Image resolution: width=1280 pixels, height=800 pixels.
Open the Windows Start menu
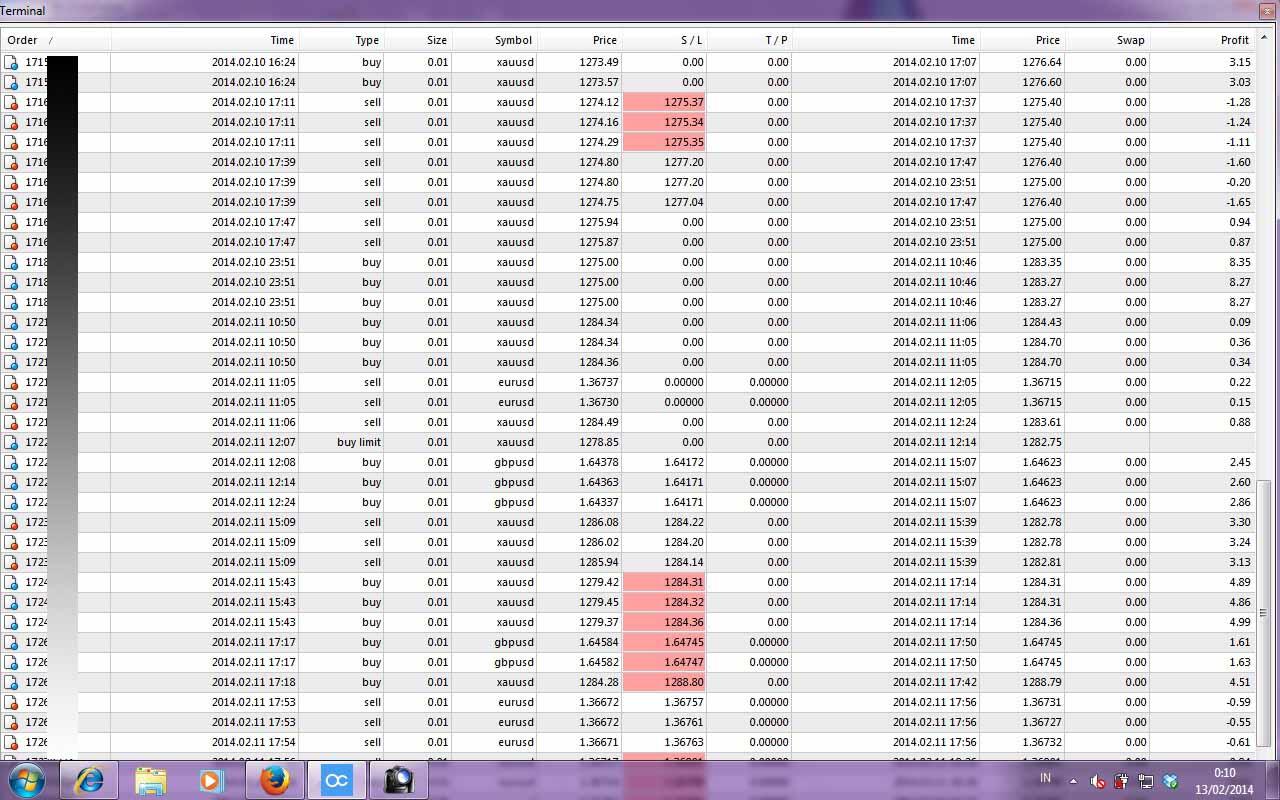pos(27,780)
